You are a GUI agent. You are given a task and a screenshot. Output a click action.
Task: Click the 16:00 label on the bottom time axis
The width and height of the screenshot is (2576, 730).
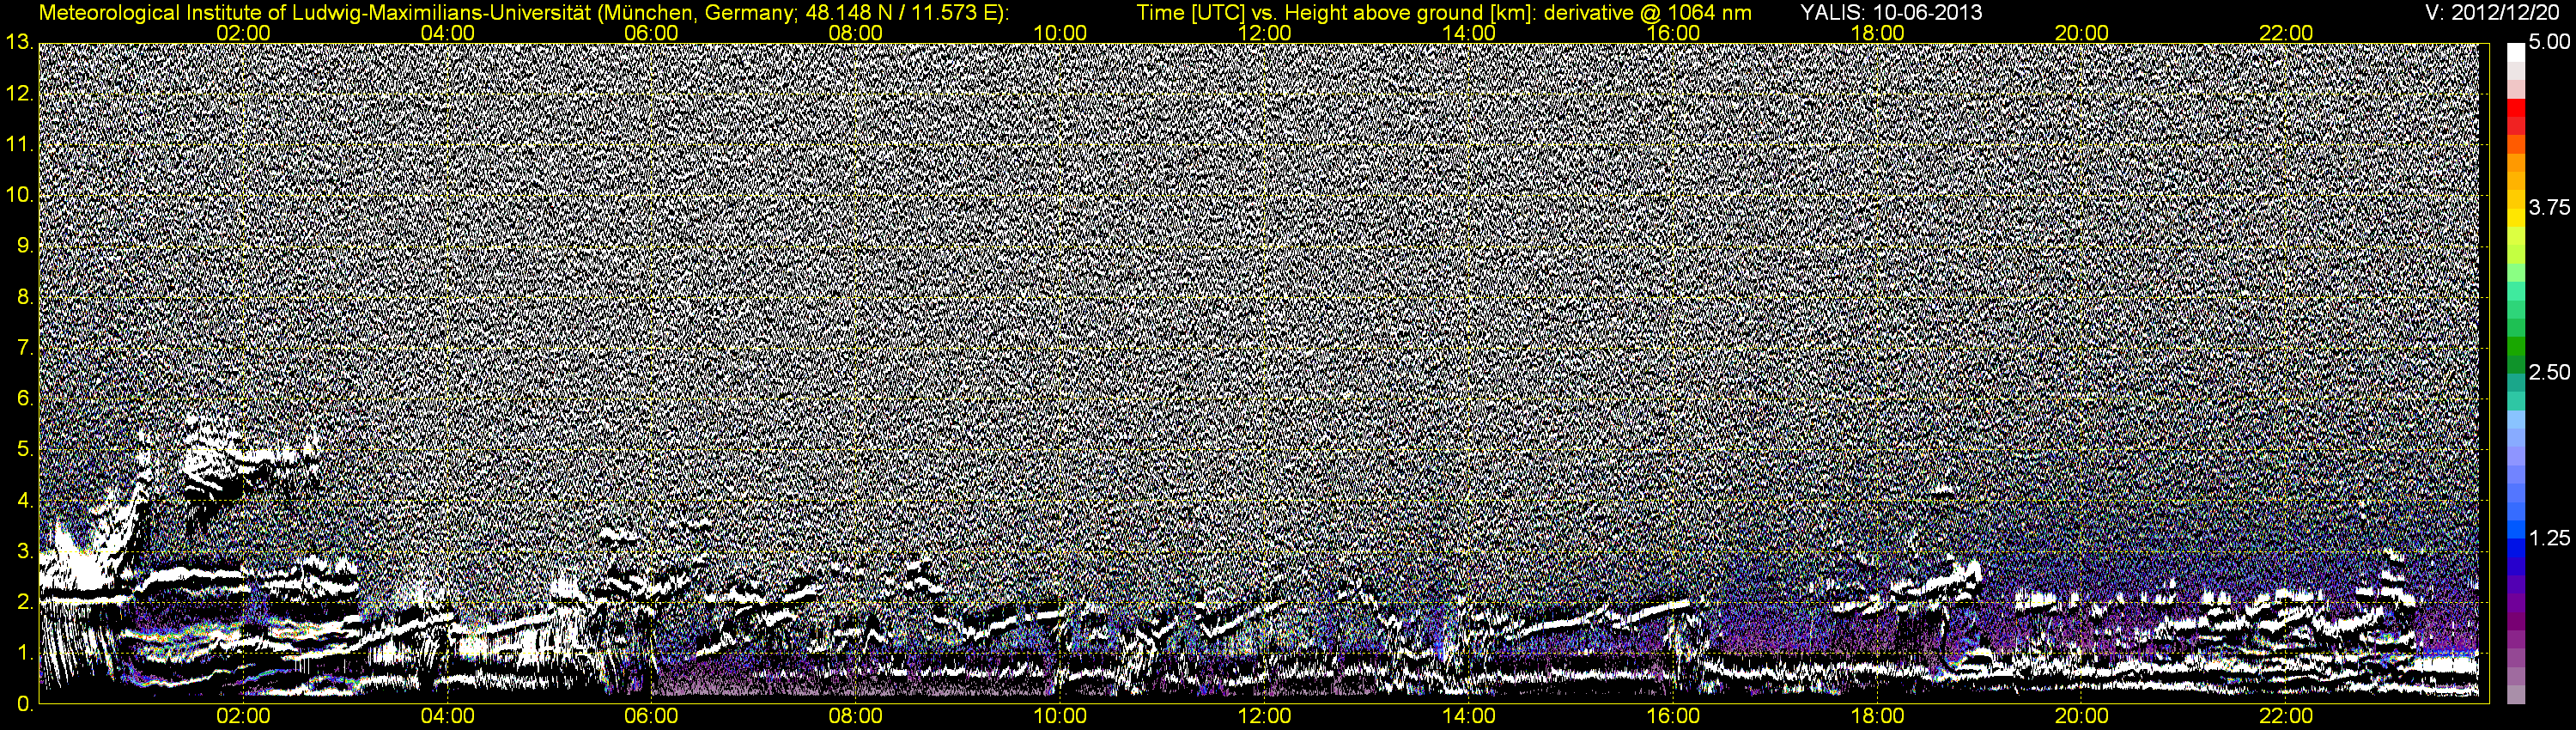coord(1673,717)
